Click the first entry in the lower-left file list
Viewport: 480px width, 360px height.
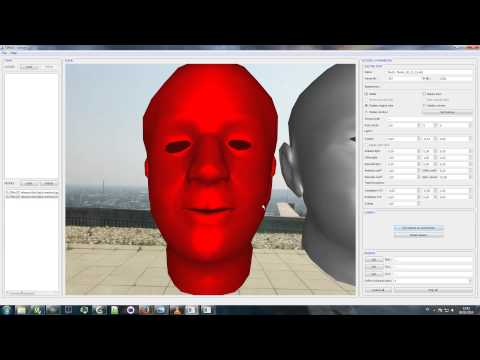click(x=32, y=192)
